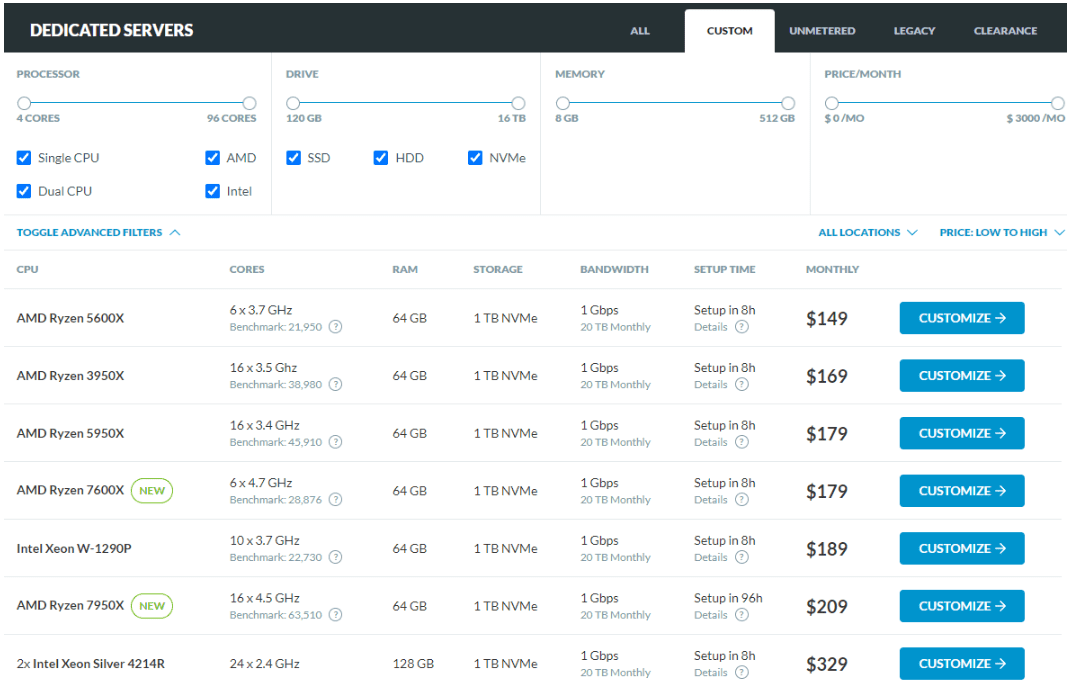This screenshot has width=1072, height=690.
Task: Click the NEW badge beside Ryzen 7950X
Action: click(152, 606)
